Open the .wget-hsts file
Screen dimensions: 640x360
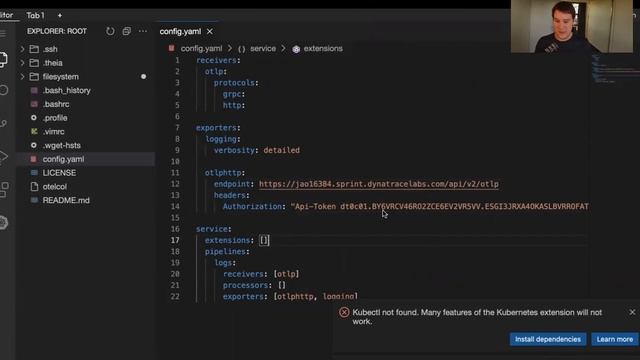coord(62,145)
